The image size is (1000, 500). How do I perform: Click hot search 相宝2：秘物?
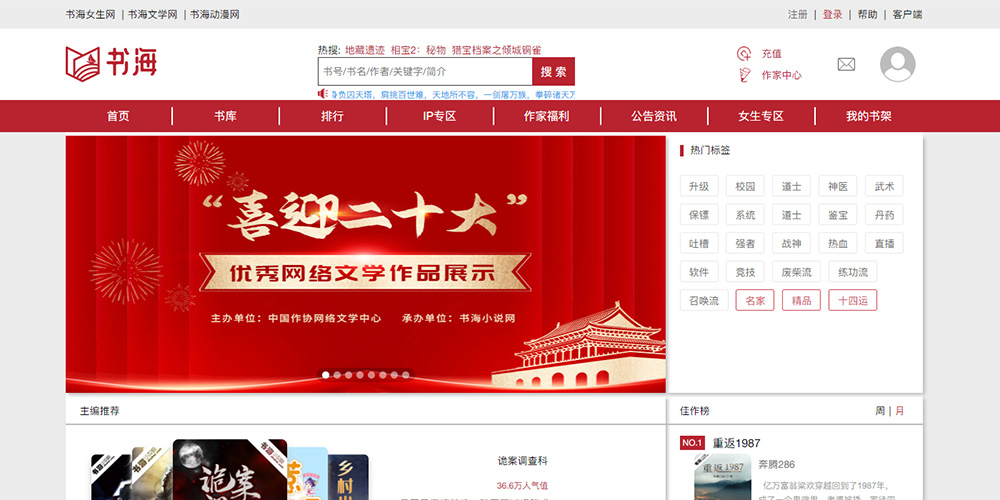[x=418, y=50]
